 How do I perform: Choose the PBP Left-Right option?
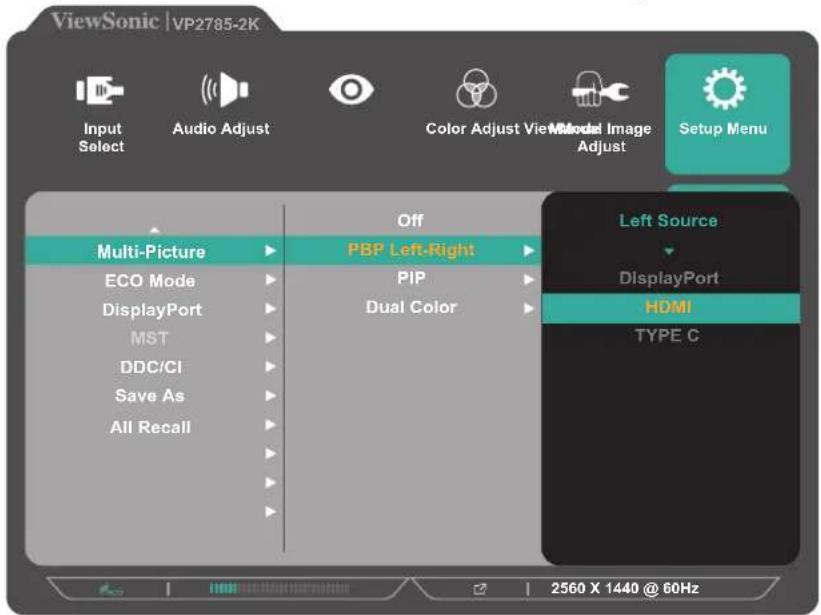tap(411, 250)
